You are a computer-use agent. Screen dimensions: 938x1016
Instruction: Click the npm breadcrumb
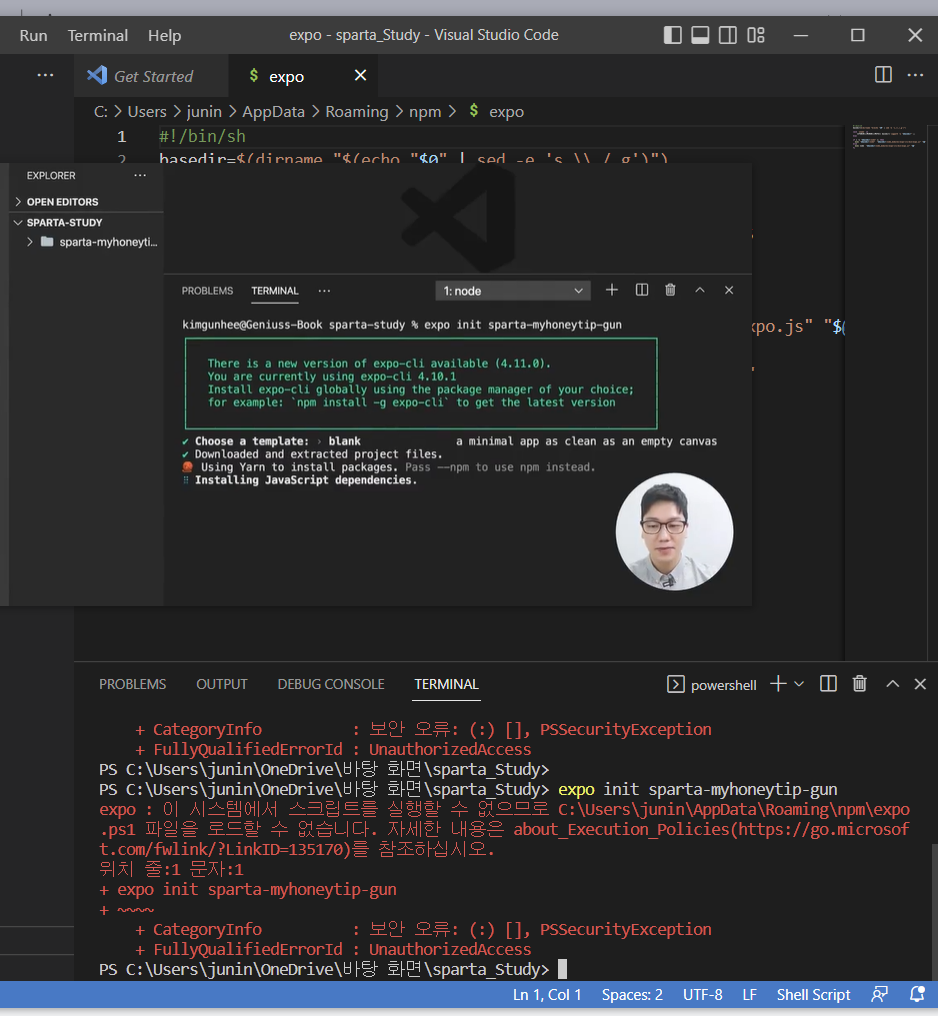[x=425, y=111]
